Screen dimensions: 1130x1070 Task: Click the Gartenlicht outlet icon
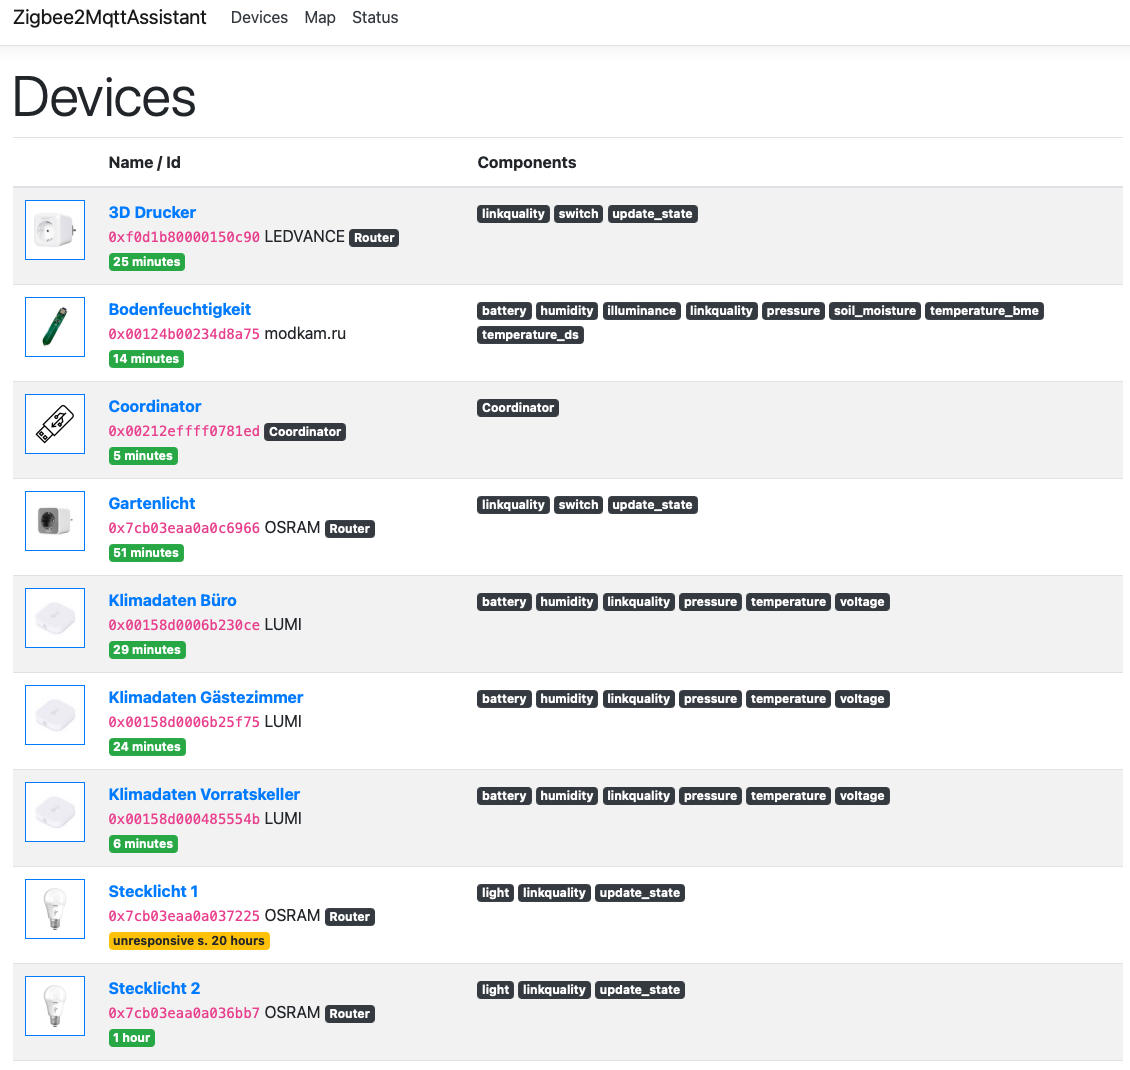click(x=54, y=520)
